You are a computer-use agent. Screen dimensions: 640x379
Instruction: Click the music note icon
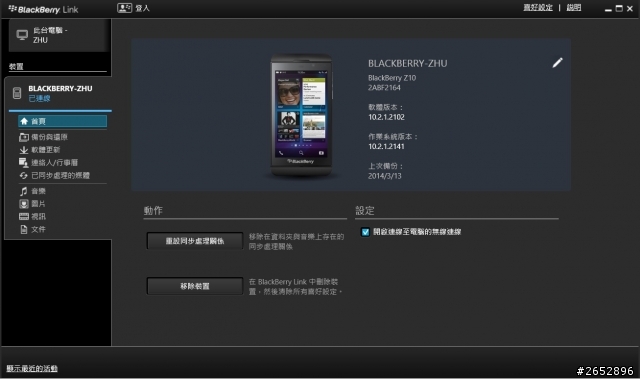click(24, 191)
